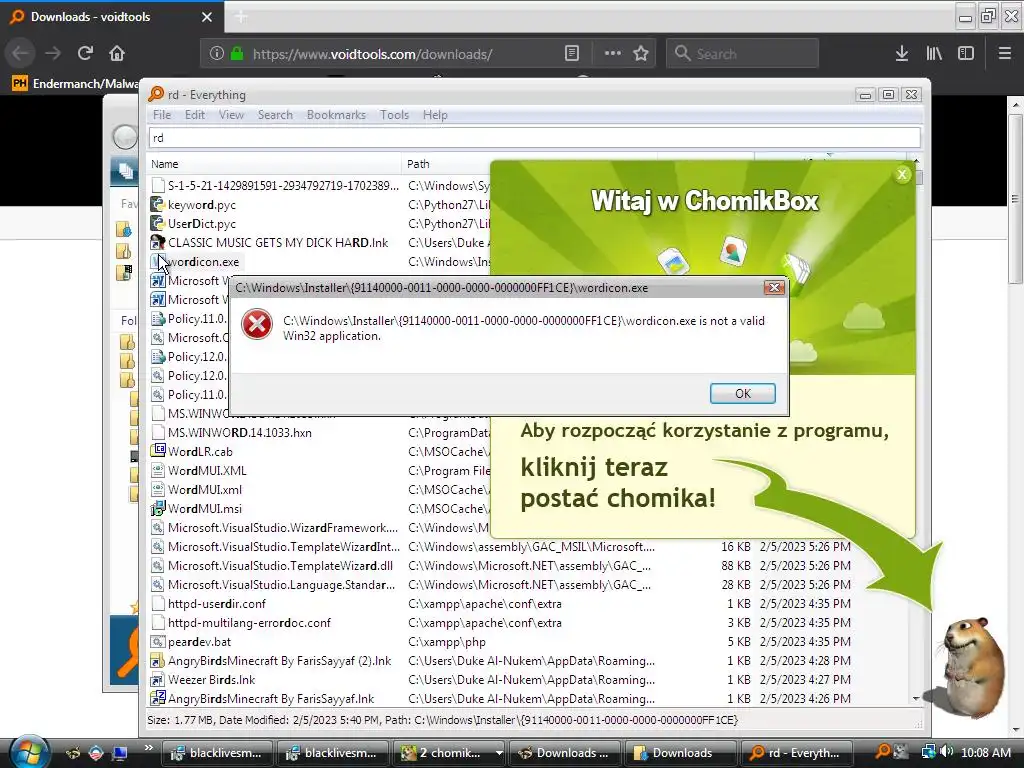This screenshot has height=768, width=1024.
Task: Select keyword.pyc file icon
Action: coord(157,204)
